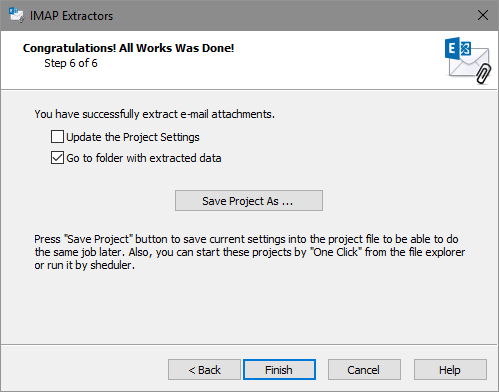Click the Save Project instruction paragraph

tap(250, 252)
